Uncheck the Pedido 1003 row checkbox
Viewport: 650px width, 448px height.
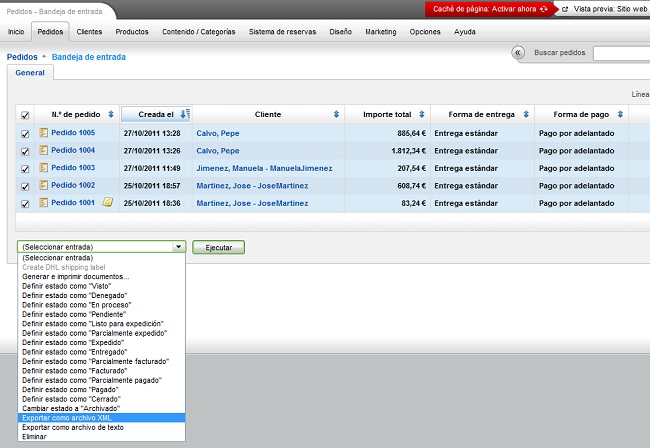pos(25,169)
